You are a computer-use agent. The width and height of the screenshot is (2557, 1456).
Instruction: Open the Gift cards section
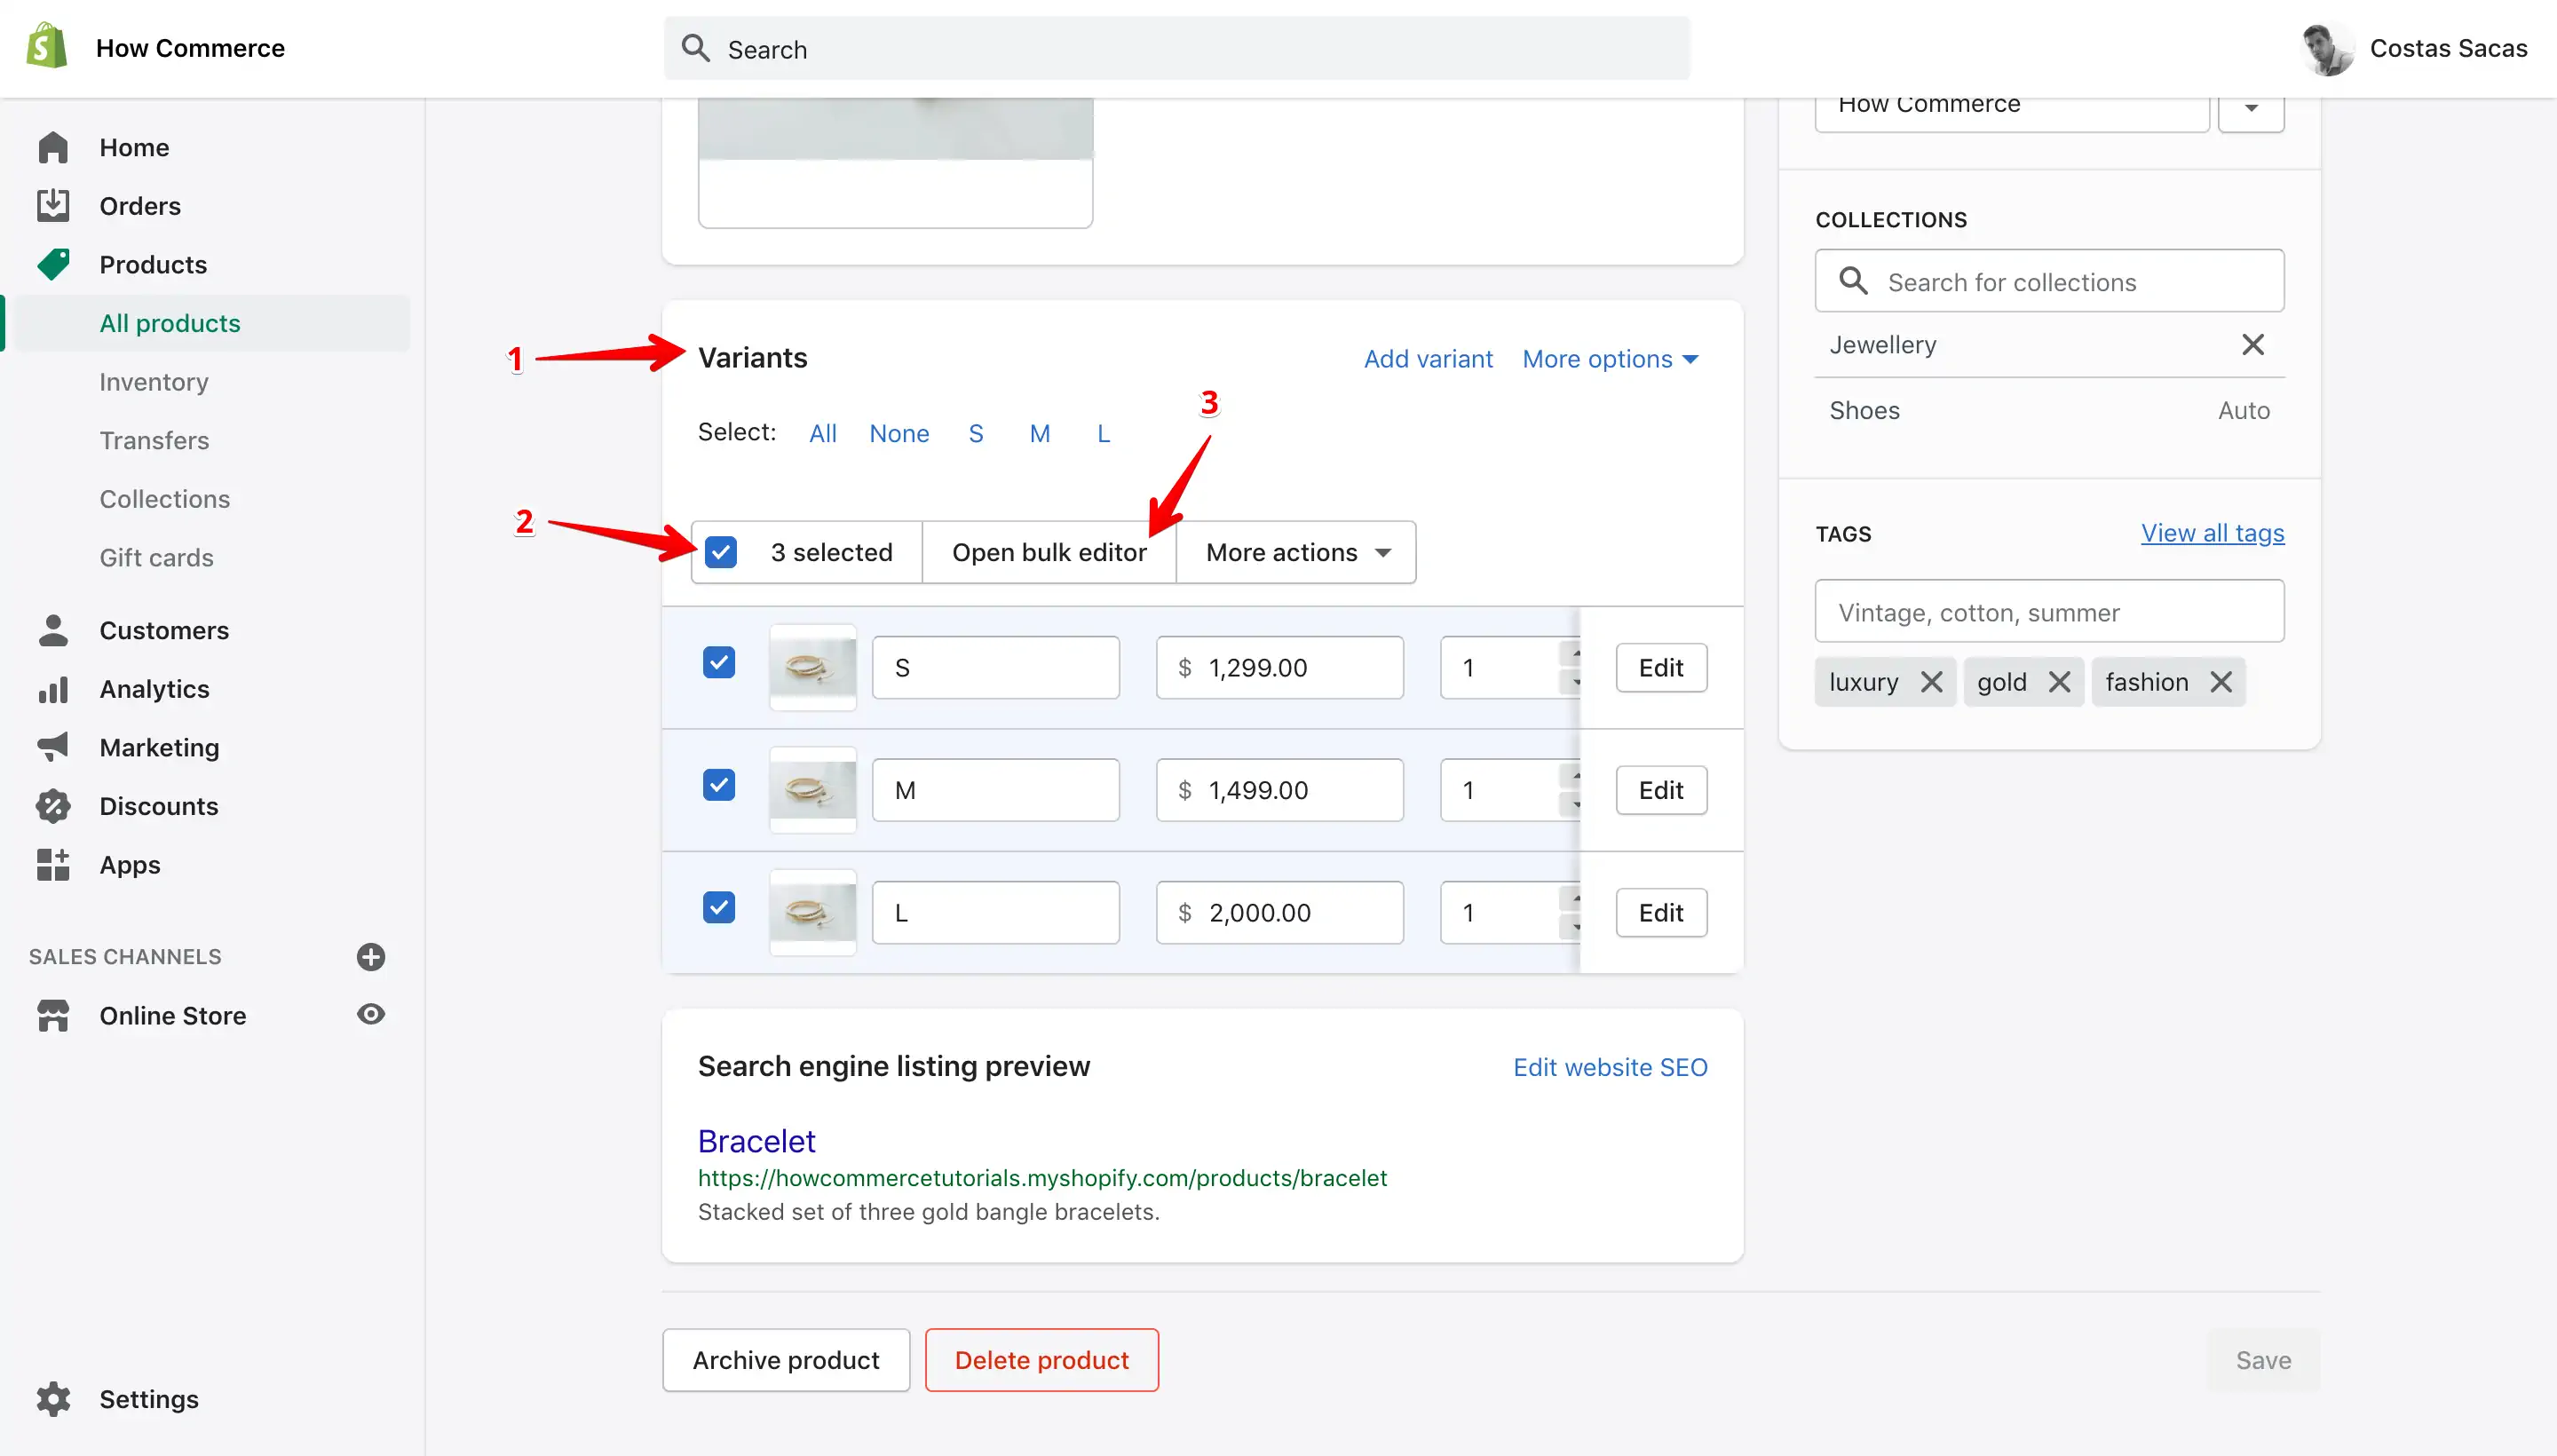tap(156, 557)
